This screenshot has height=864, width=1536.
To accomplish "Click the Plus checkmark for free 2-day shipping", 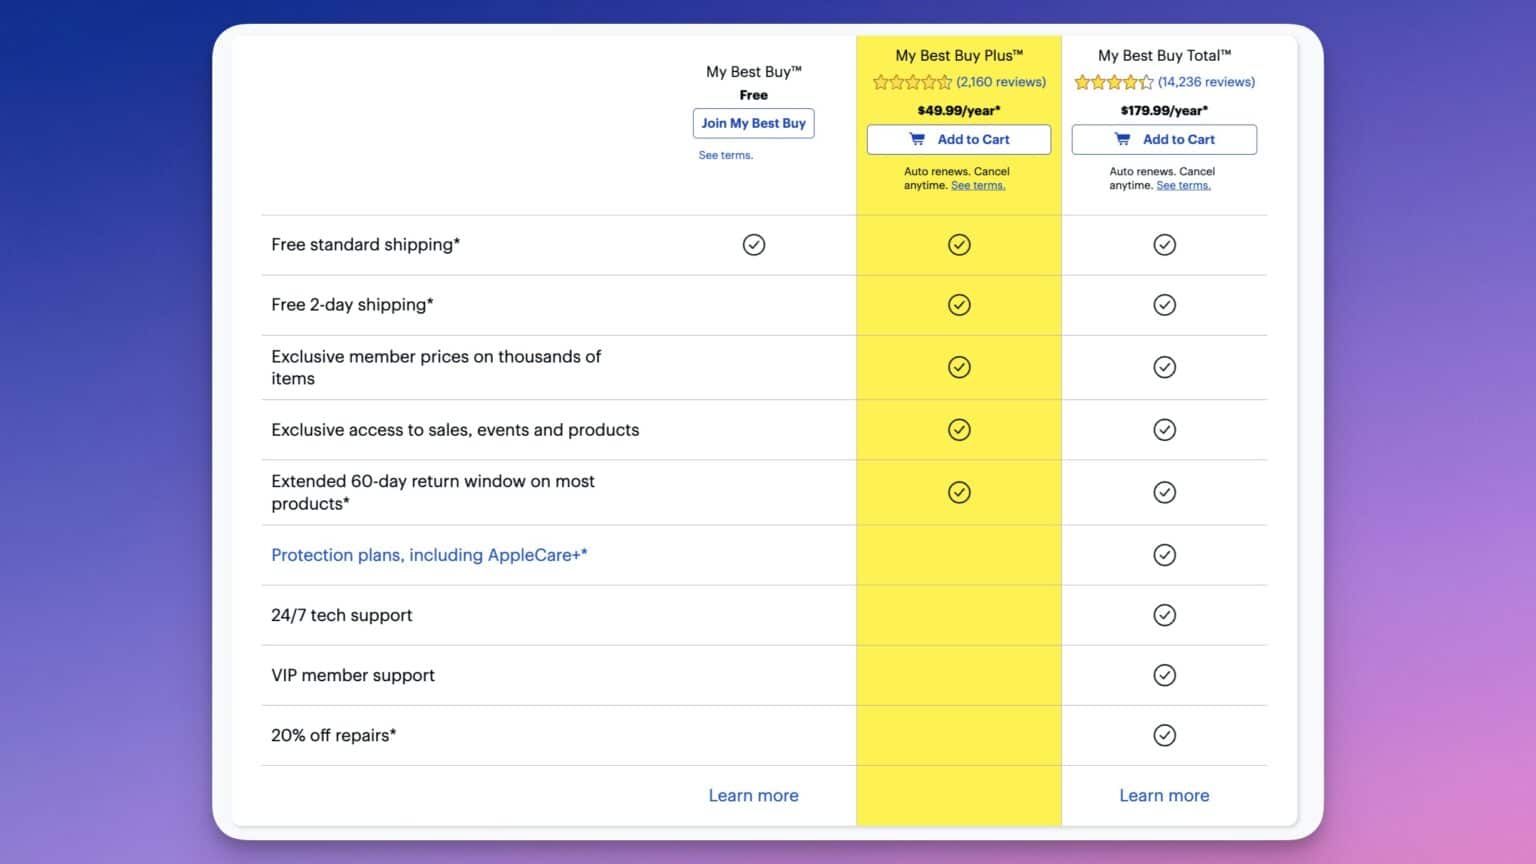I will (x=959, y=305).
